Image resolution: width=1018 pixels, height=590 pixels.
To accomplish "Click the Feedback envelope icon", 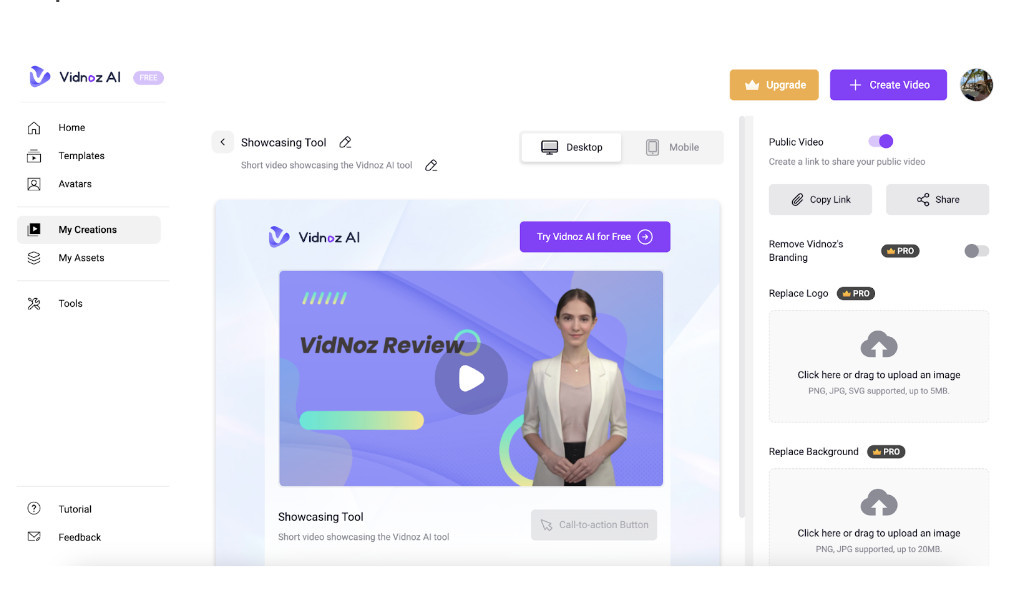I will (x=34, y=536).
